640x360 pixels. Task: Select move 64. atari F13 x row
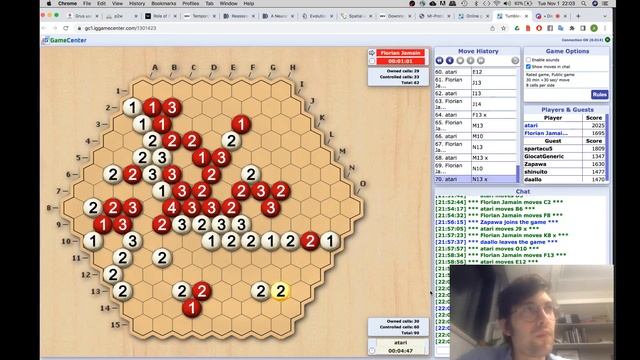(x=476, y=115)
